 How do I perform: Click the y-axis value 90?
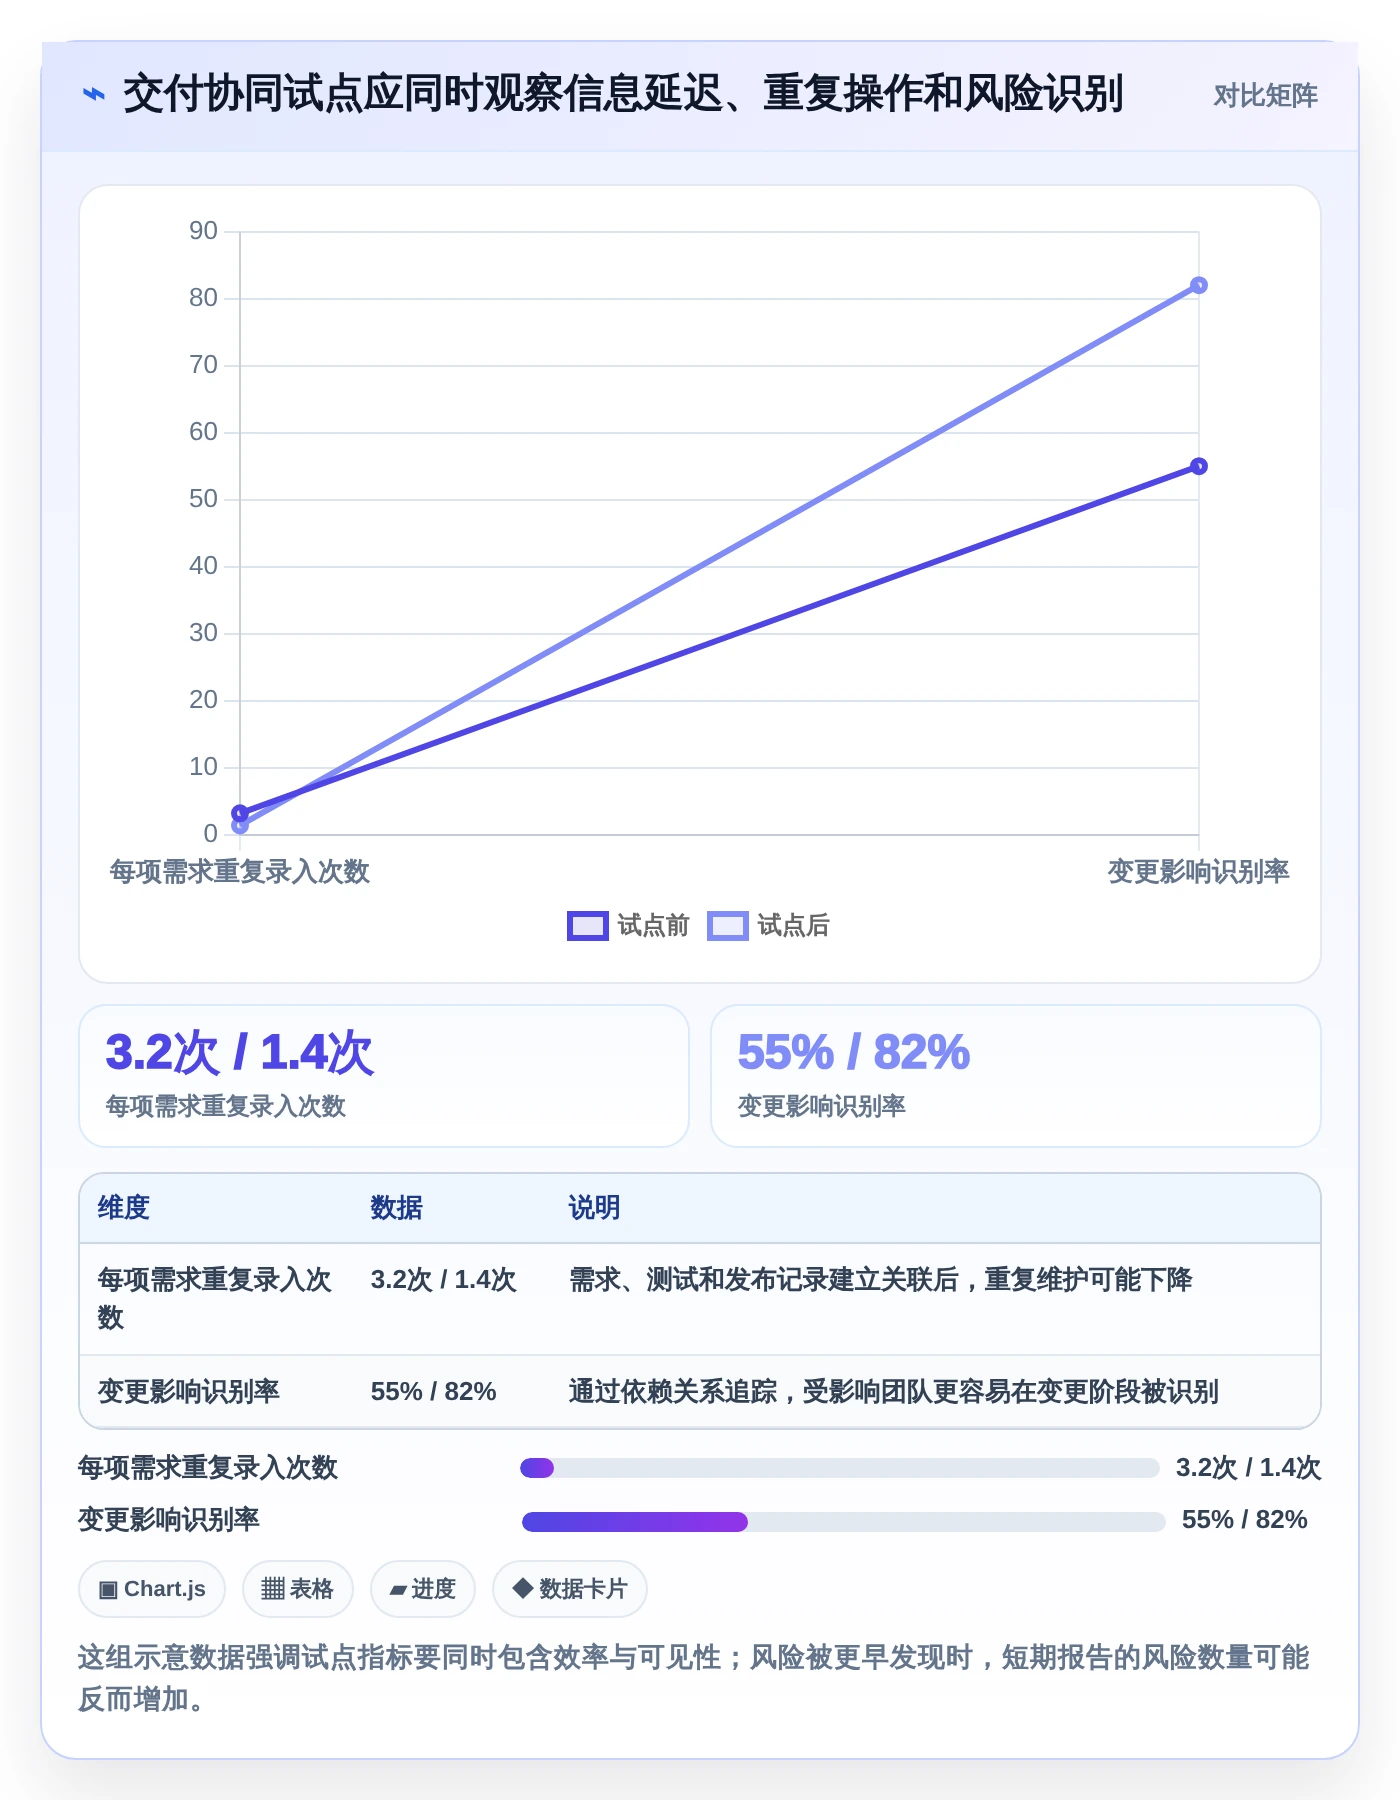pyautogui.click(x=204, y=231)
